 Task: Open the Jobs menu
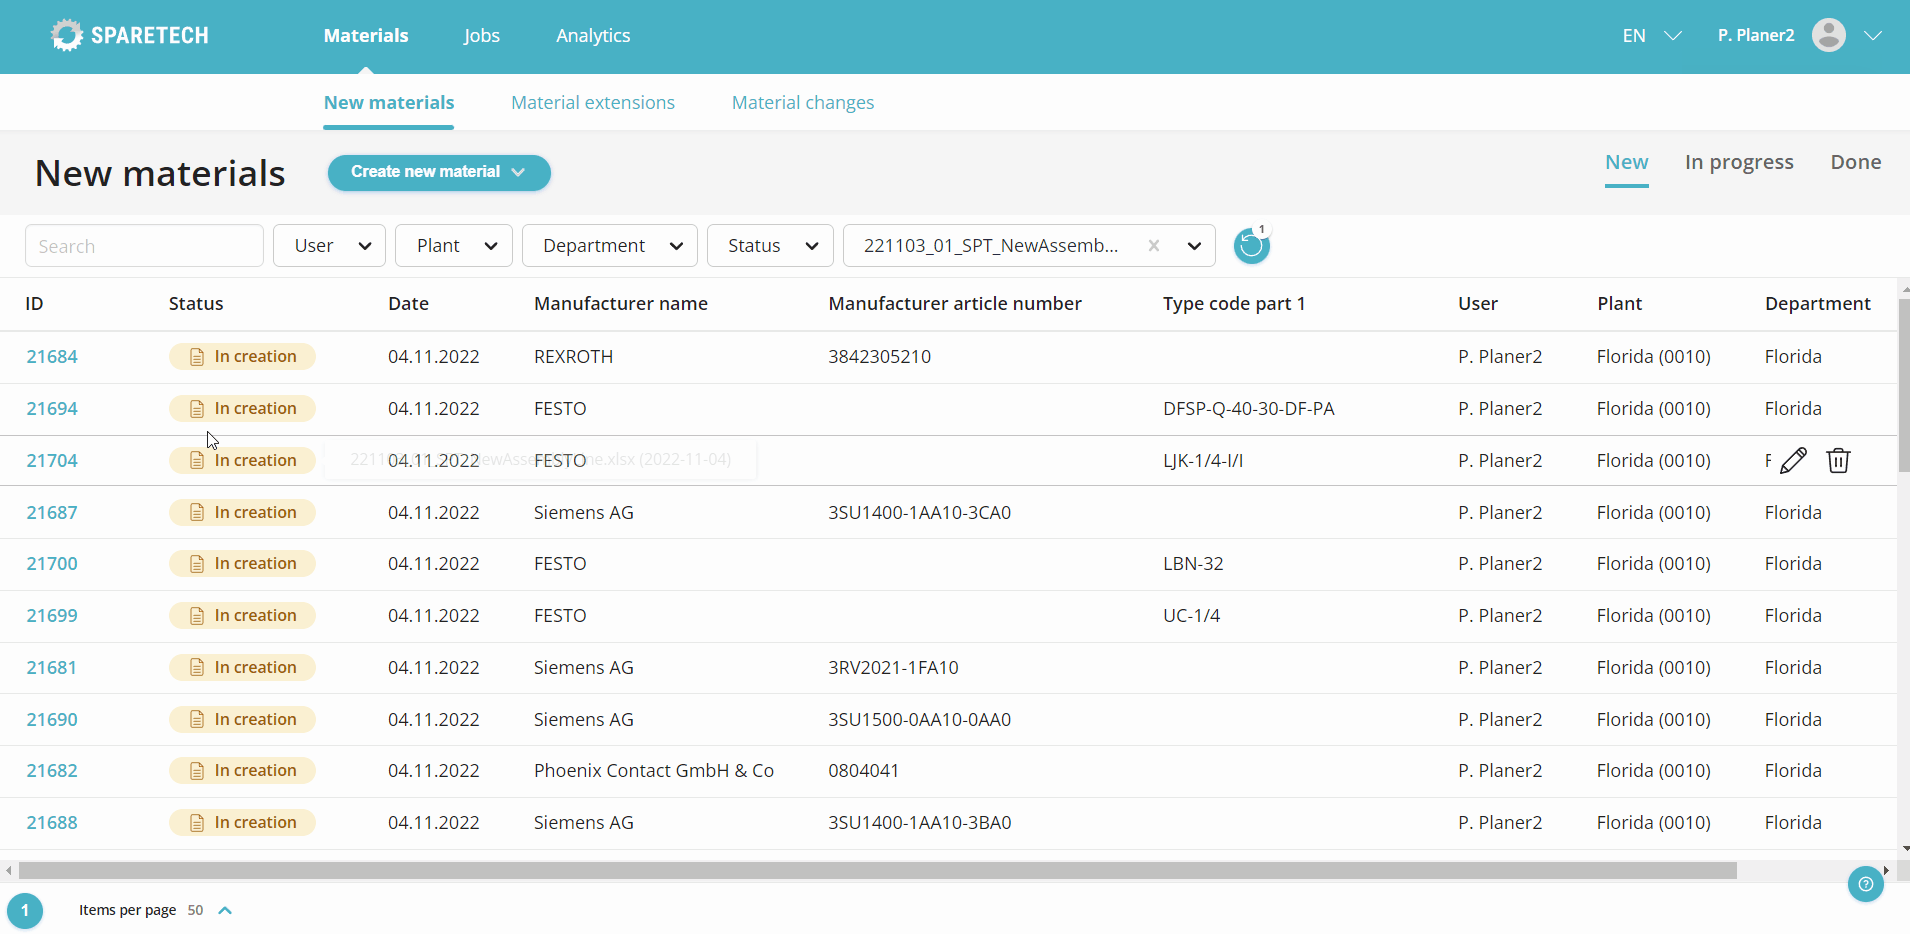482,35
